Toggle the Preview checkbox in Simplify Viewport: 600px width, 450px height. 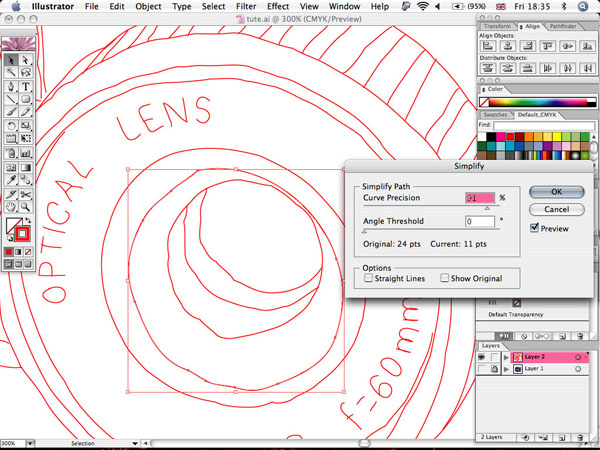[535, 228]
